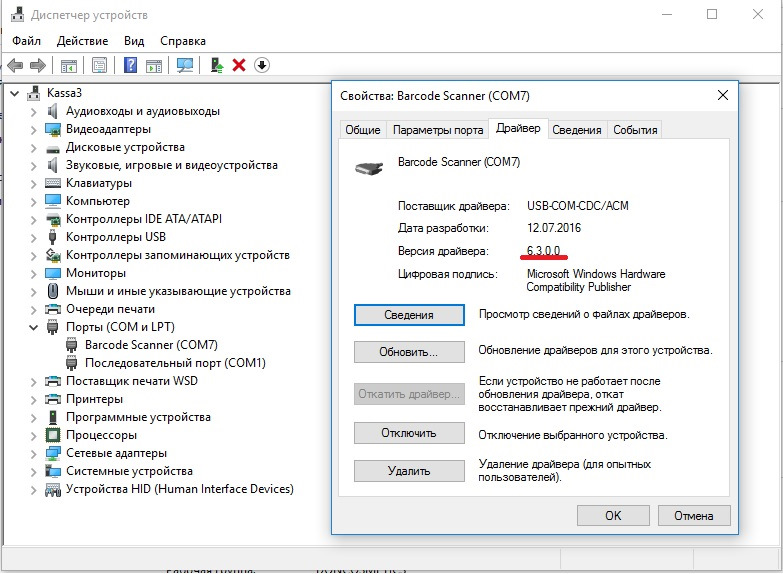Click the Мониторы monitor icon
Image resolution: width=783 pixels, height=574 pixels.
(x=53, y=273)
